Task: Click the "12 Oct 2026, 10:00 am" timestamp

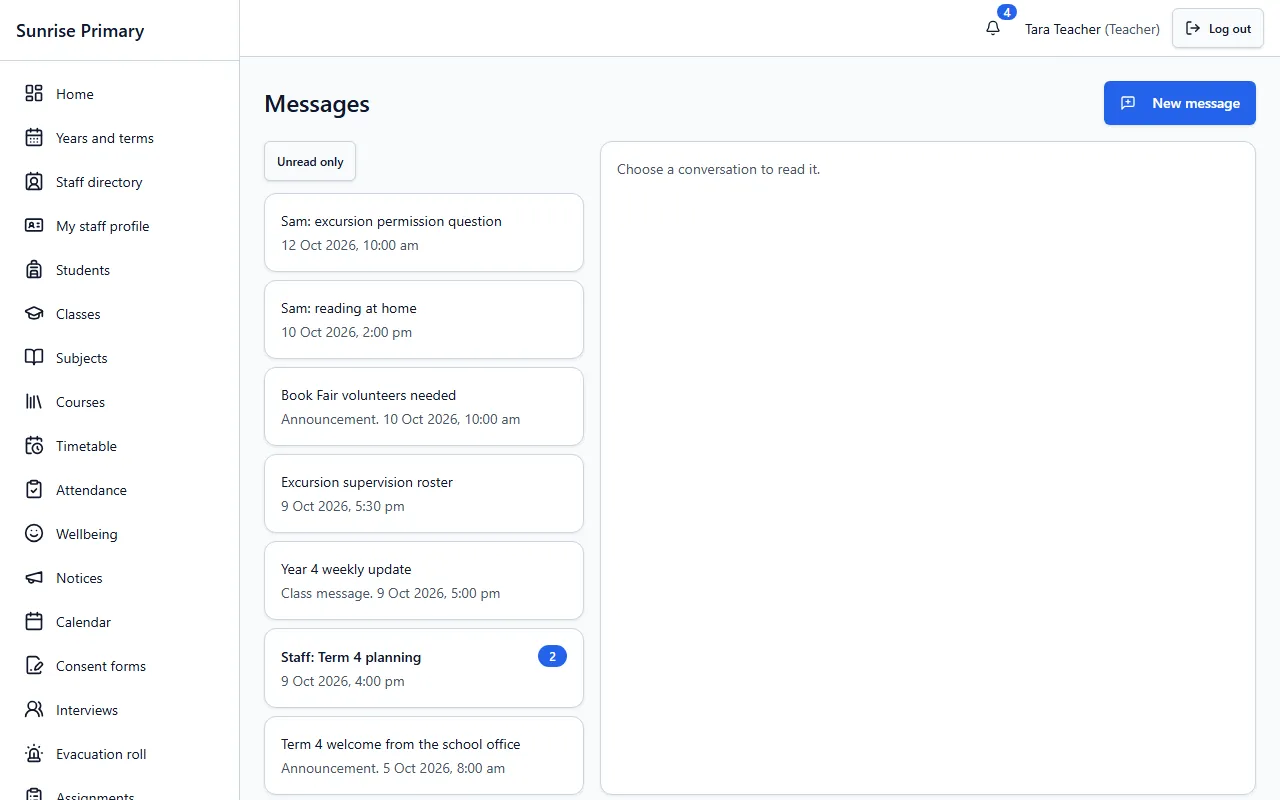Action: (x=350, y=245)
